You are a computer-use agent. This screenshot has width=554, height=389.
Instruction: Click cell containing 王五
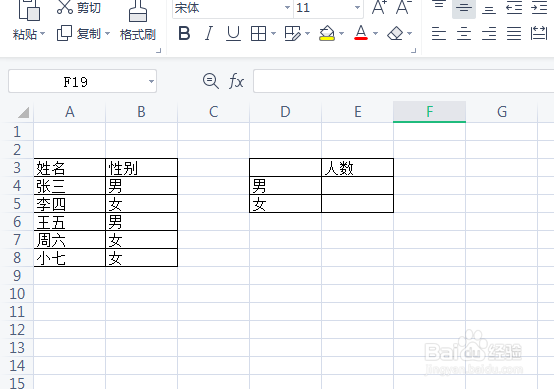70,222
